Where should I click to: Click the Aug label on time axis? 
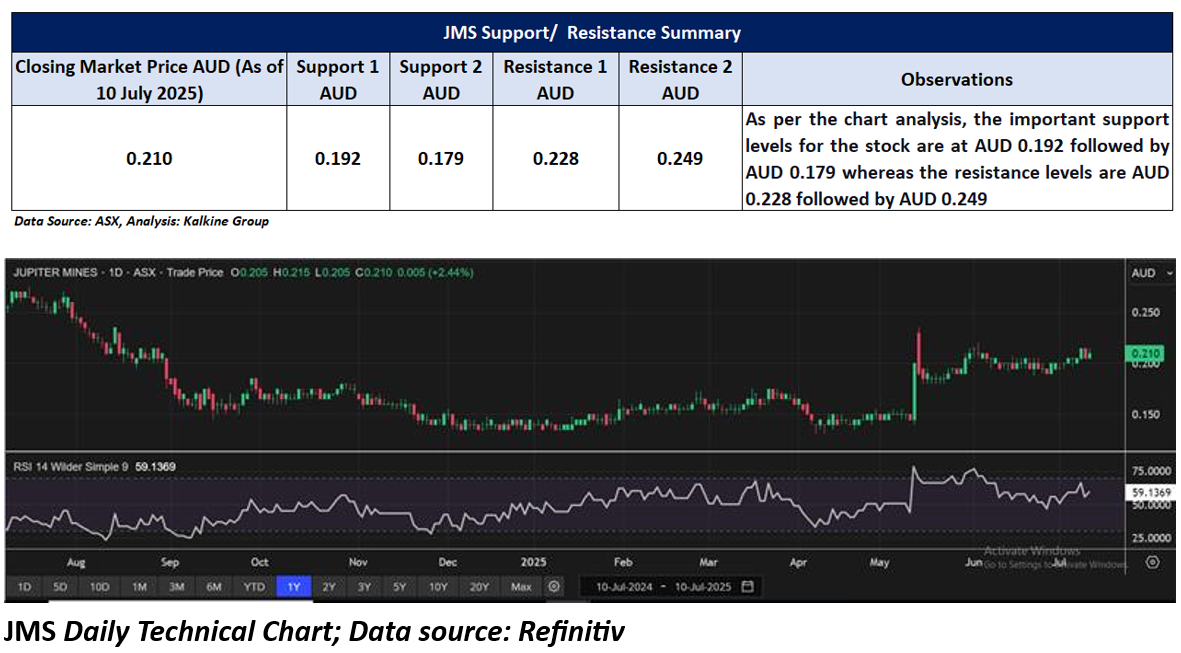click(x=76, y=563)
